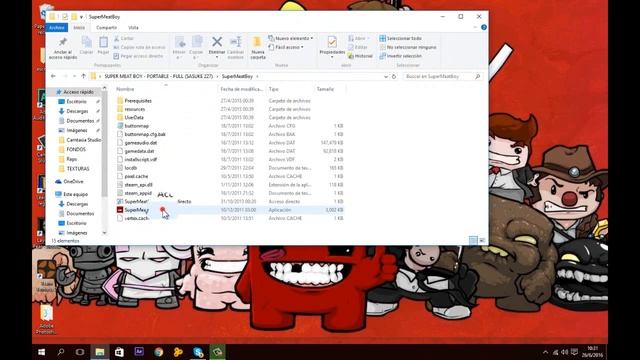Select the pixel.cache file

click(136, 176)
